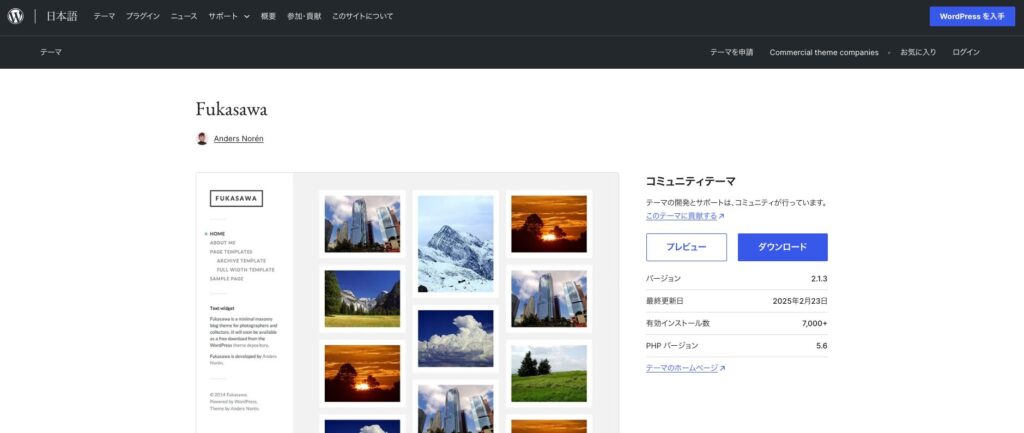Open the 日本語 site title link
The width and height of the screenshot is (1024, 433).
(x=61, y=16)
